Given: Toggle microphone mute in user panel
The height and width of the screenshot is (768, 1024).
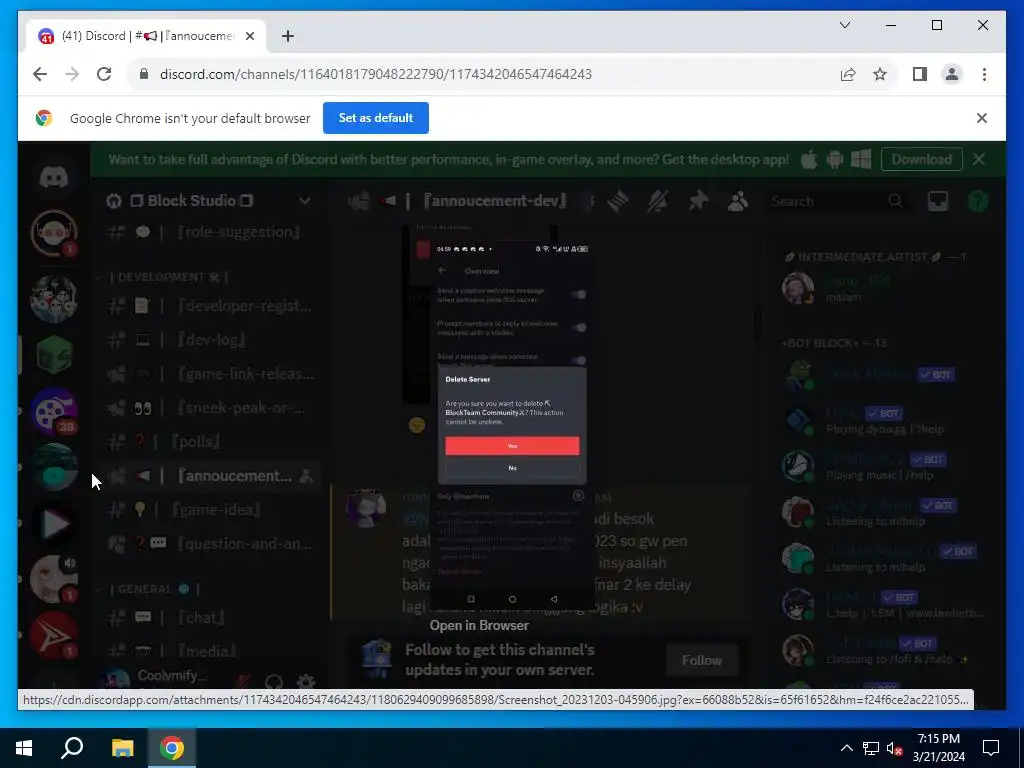Looking at the screenshot, I should coord(244,682).
